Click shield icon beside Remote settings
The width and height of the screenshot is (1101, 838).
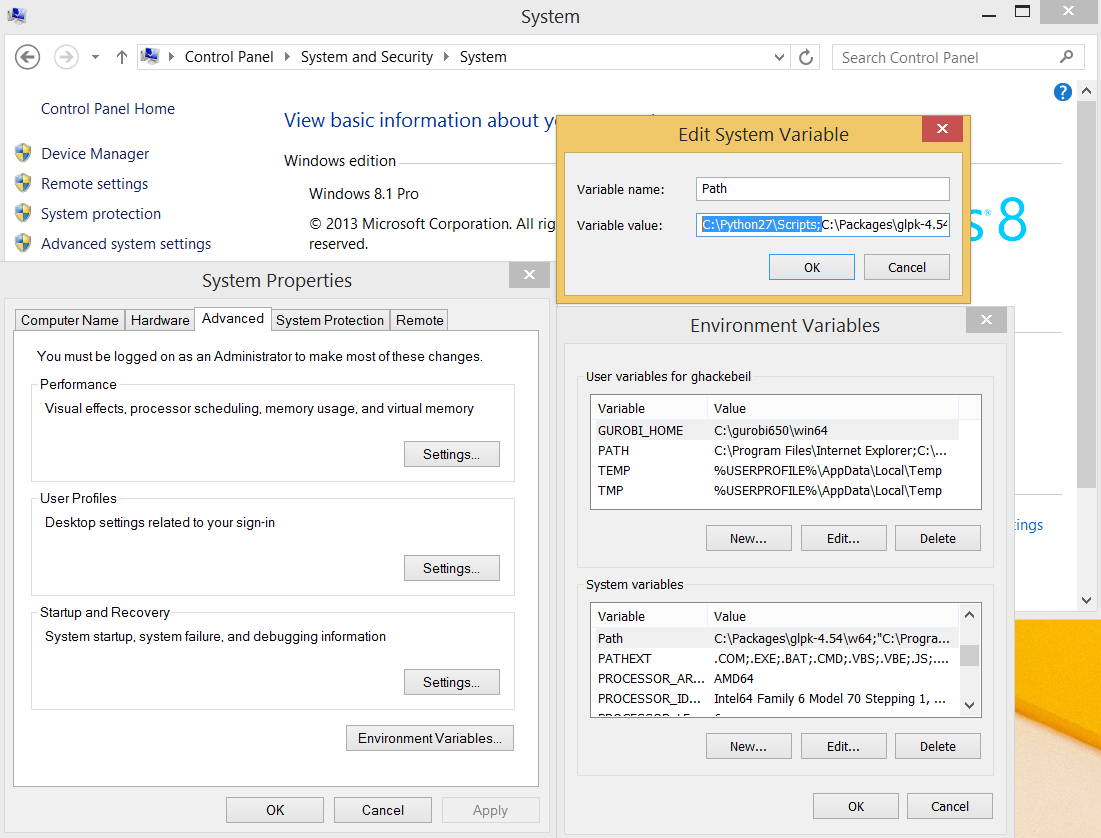pos(23,183)
